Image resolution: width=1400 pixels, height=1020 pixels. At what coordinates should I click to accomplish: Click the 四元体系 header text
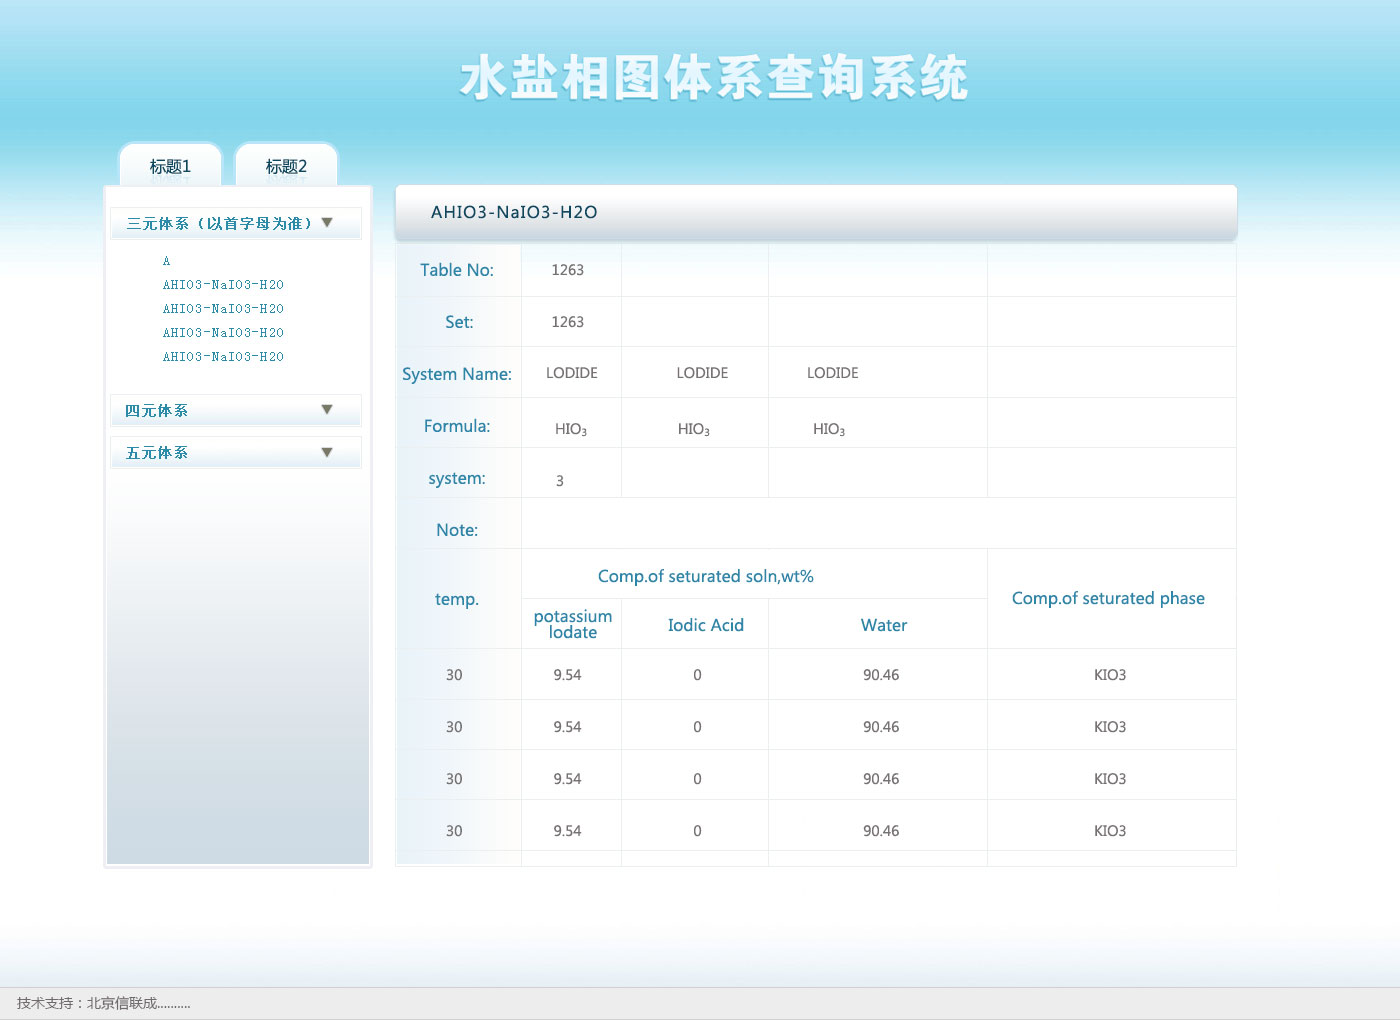[x=157, y=411]
